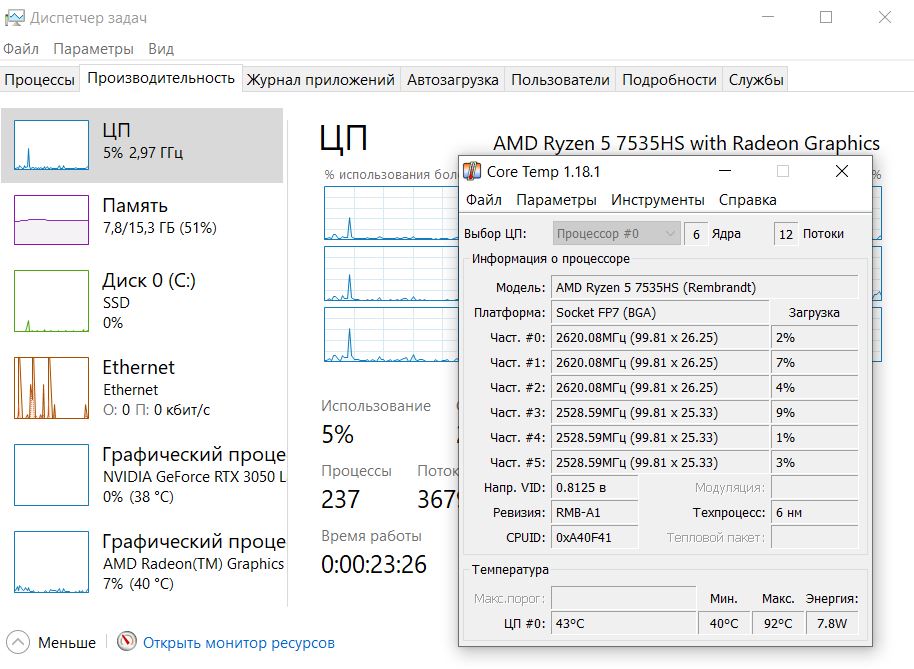Viewport: 914px width, 669px height.
Task: Select the Память graph thumbnail
Action: [51, 220]
